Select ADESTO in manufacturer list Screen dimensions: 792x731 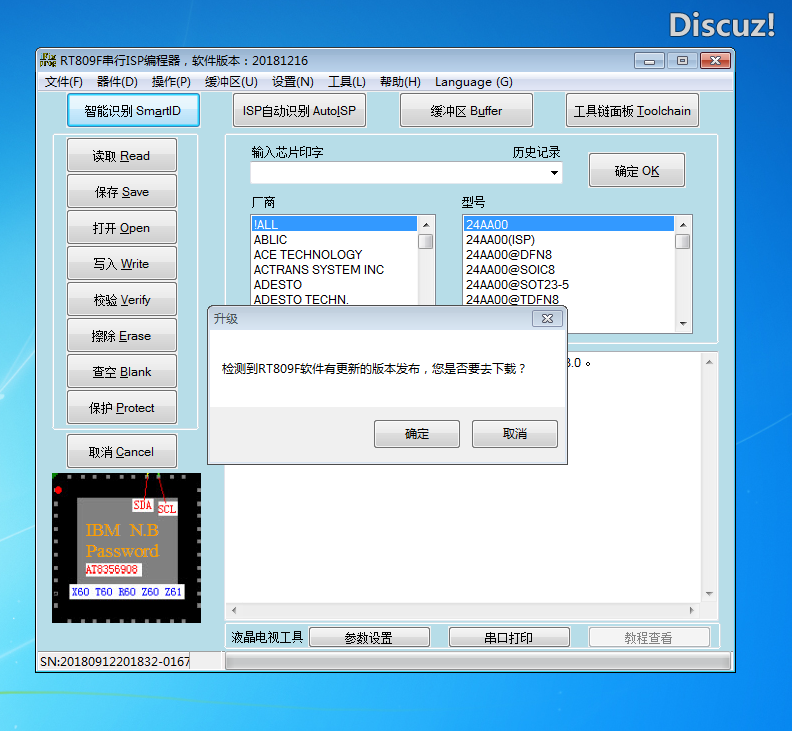coord(334,284)
